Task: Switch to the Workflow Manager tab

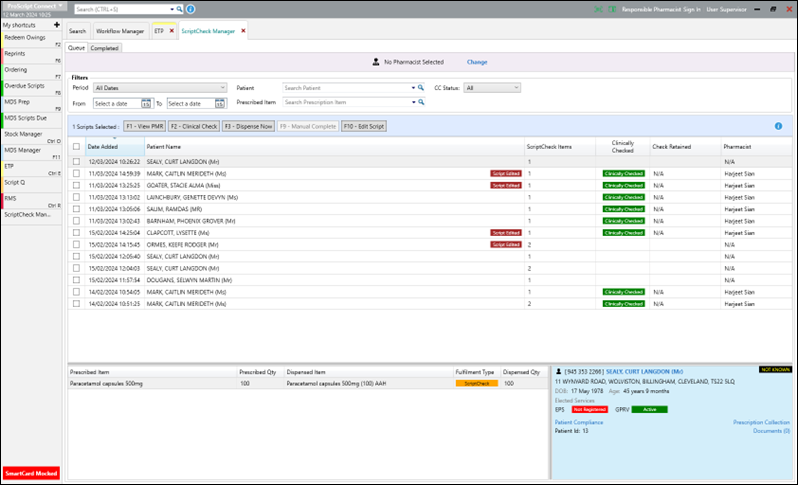Action: 120,31
